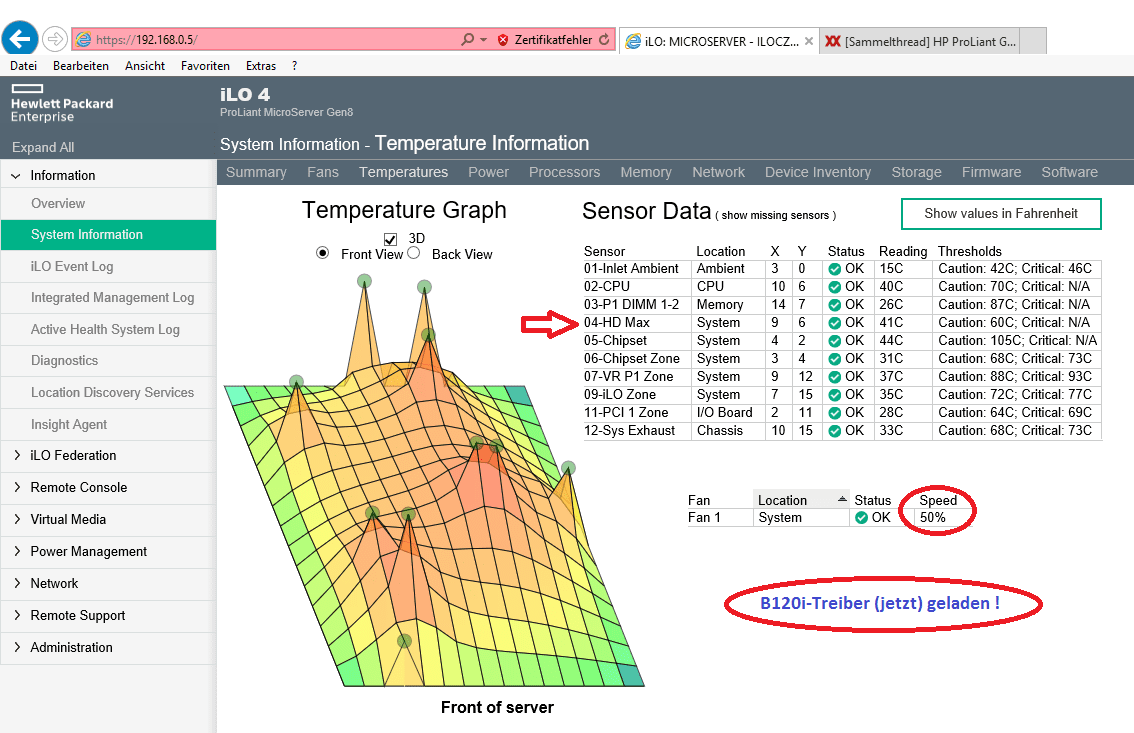The image size is (1134, 733).
Task: Expand the Administration section
Action: (17, 647)
